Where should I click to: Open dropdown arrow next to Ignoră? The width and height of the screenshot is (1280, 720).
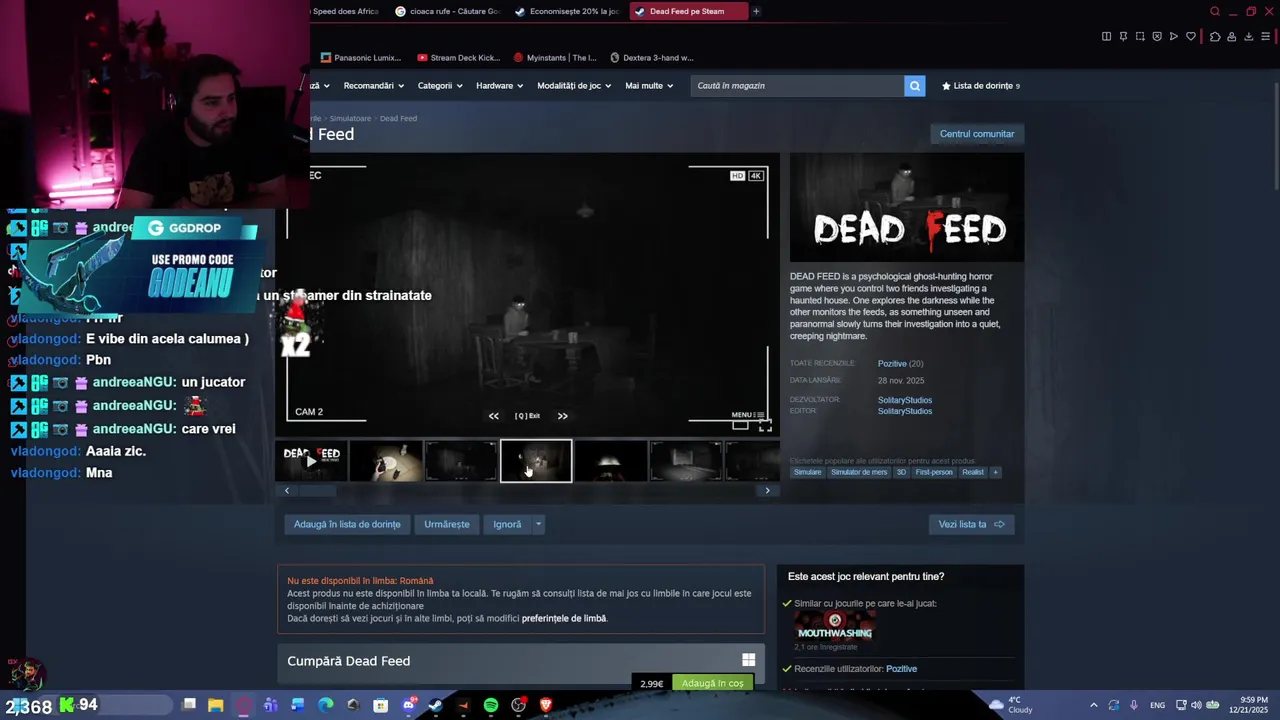[x=538, y=524]
